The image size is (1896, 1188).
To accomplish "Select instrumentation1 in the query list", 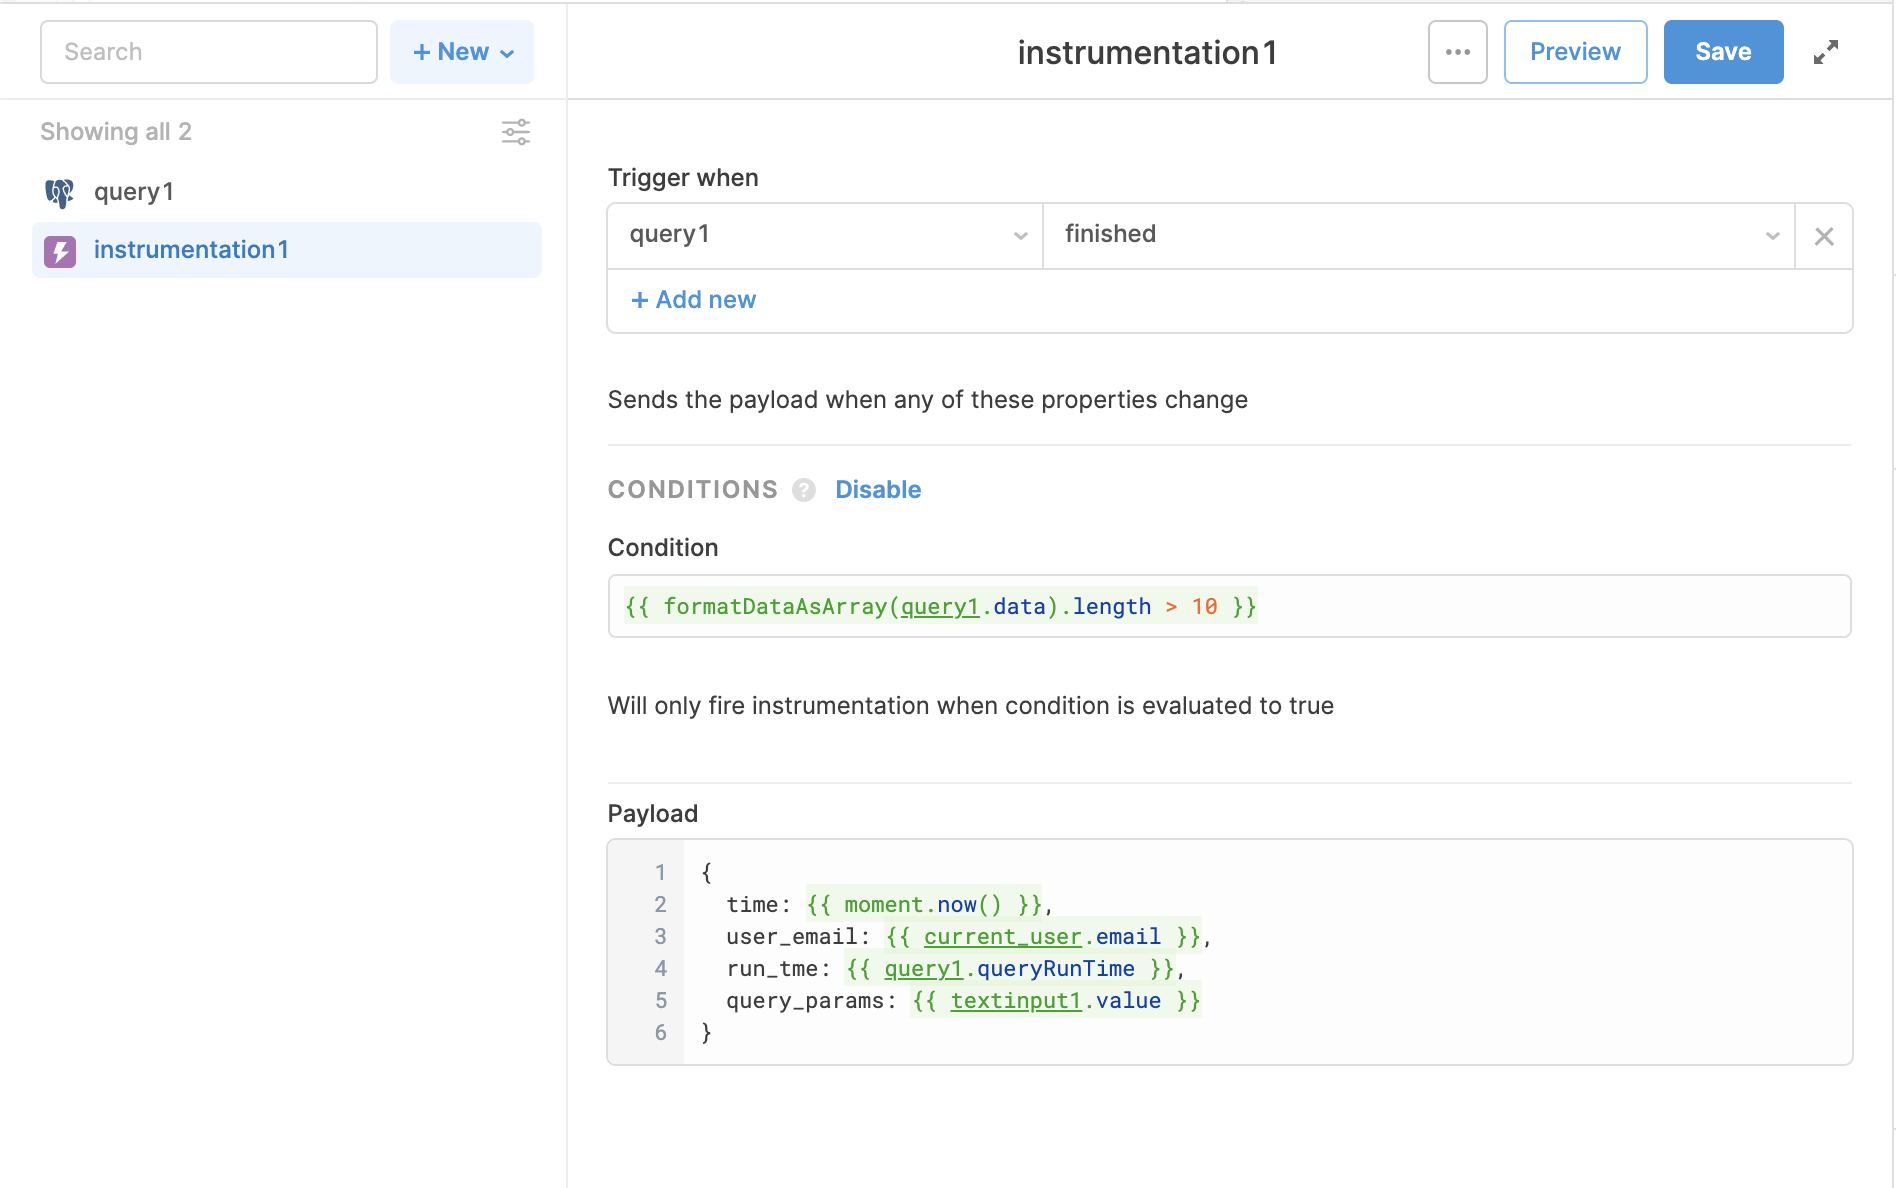I will coord(287,250).
